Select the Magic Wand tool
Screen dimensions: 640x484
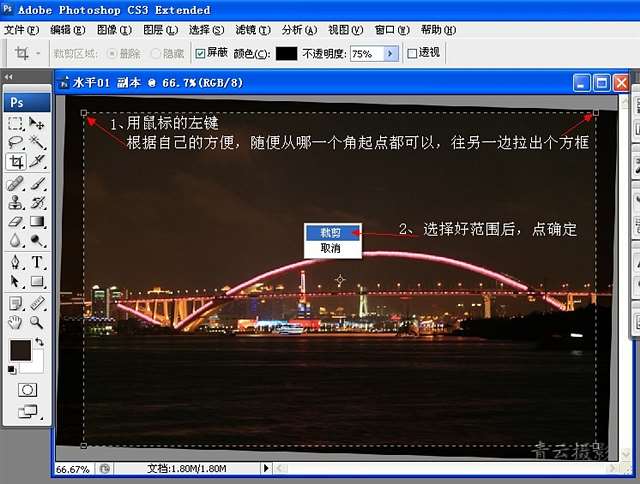37,142
